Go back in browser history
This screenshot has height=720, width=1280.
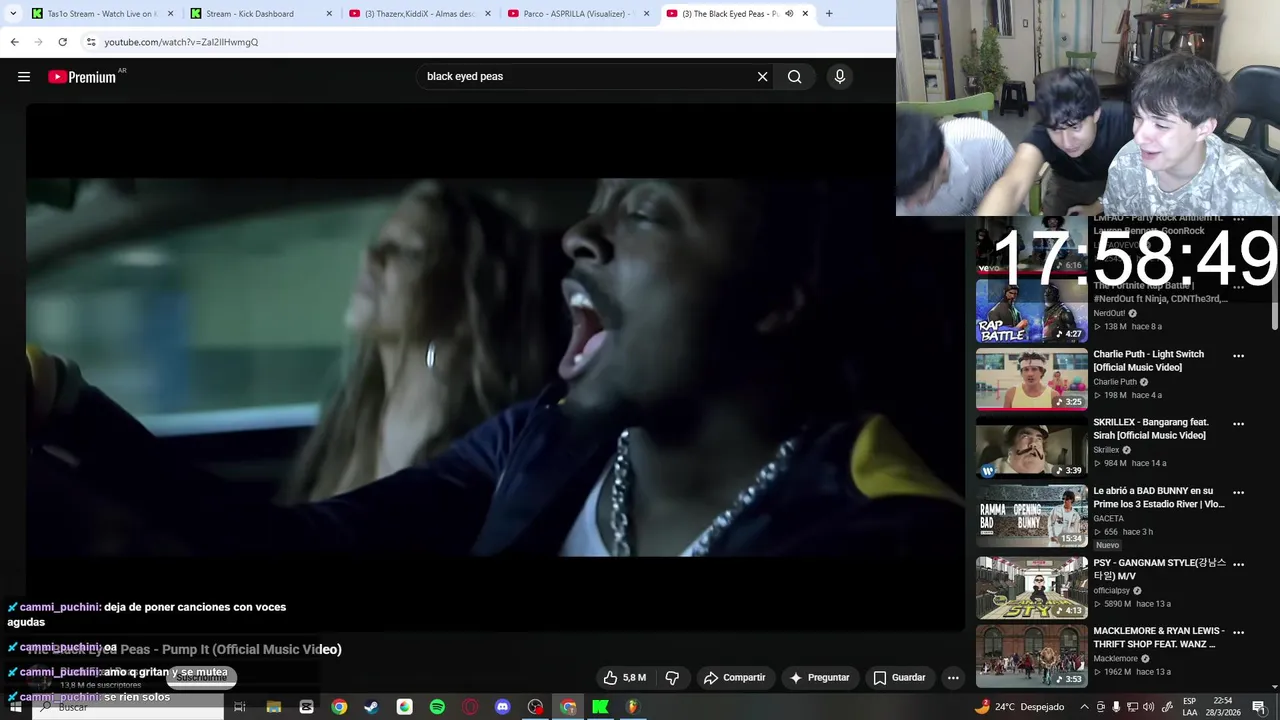(x=14, y=42)
